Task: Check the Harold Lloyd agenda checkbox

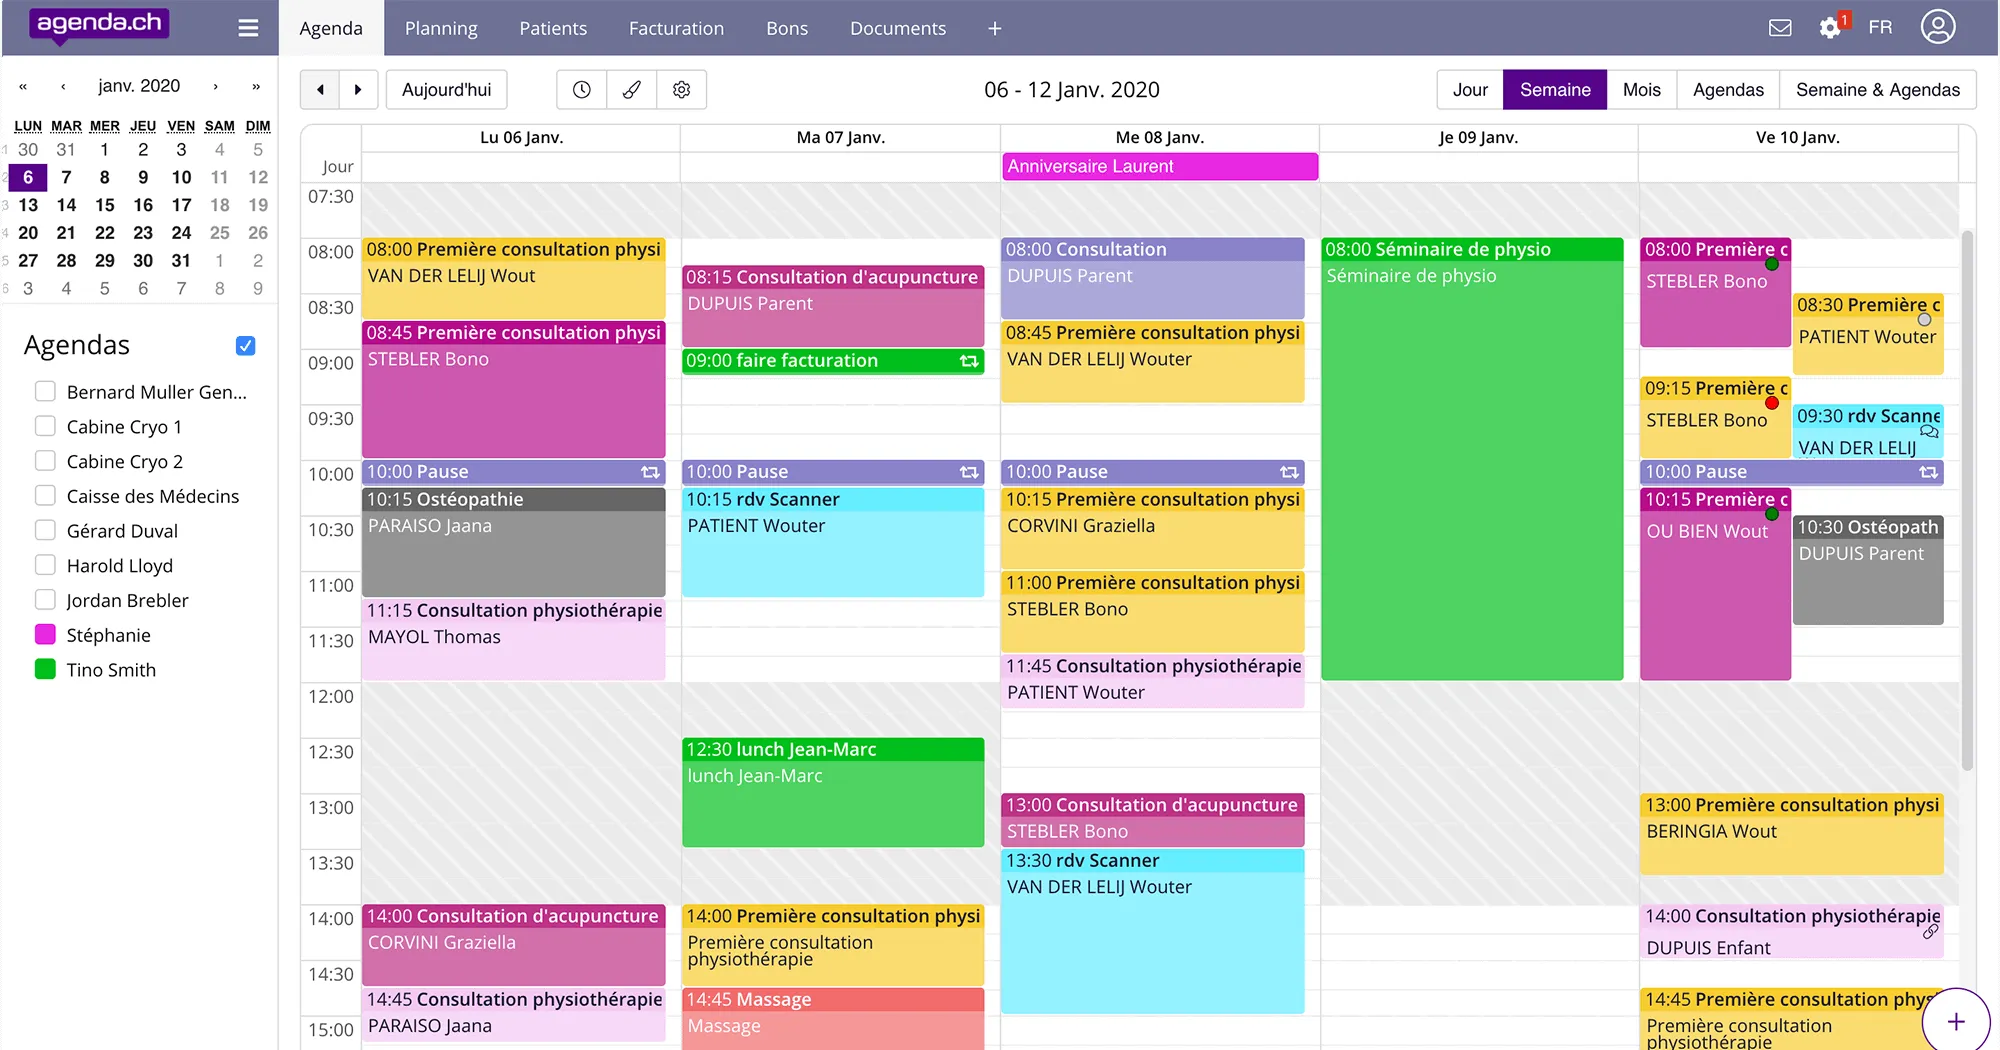Action: (x=45, y=564)
